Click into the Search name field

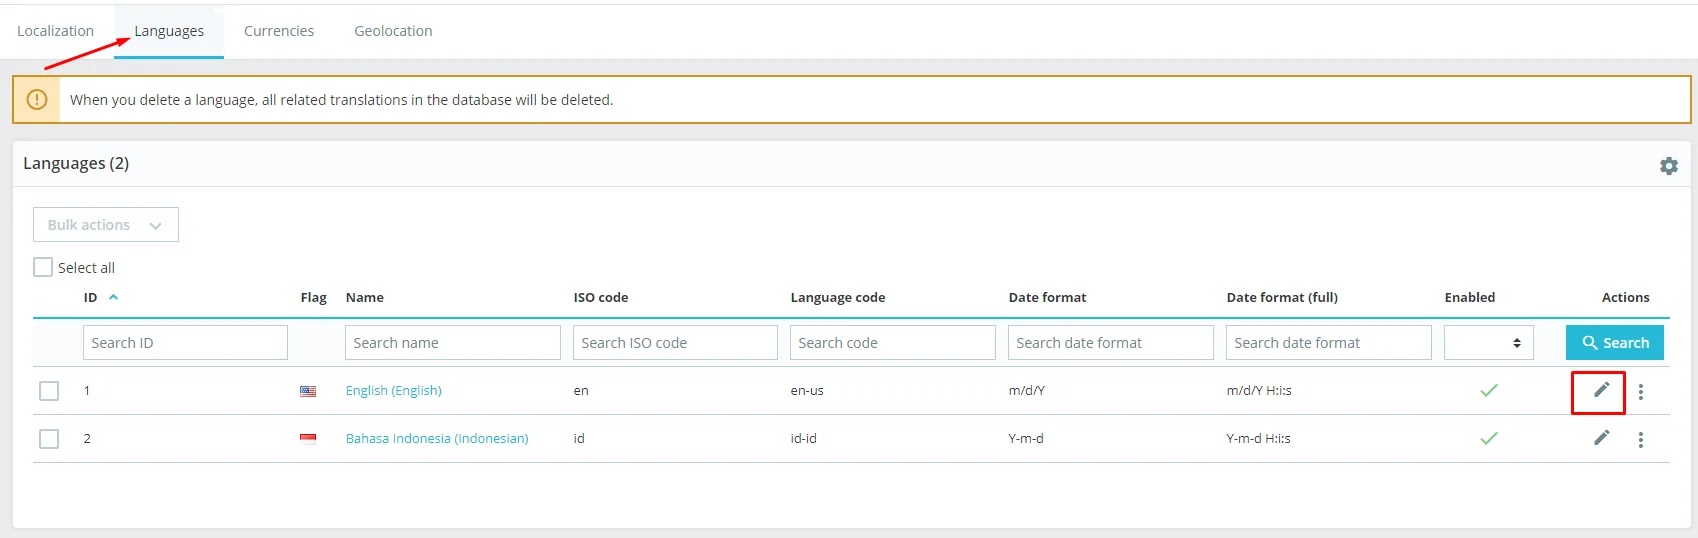pos(452,343)
